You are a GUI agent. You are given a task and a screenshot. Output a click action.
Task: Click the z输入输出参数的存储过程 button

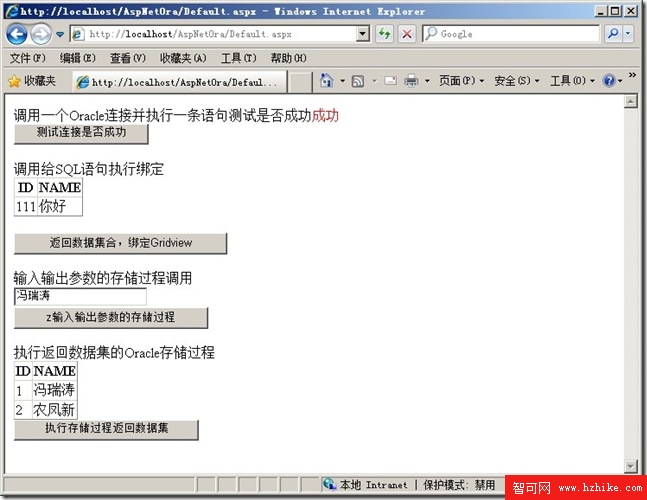coord(111,317)
